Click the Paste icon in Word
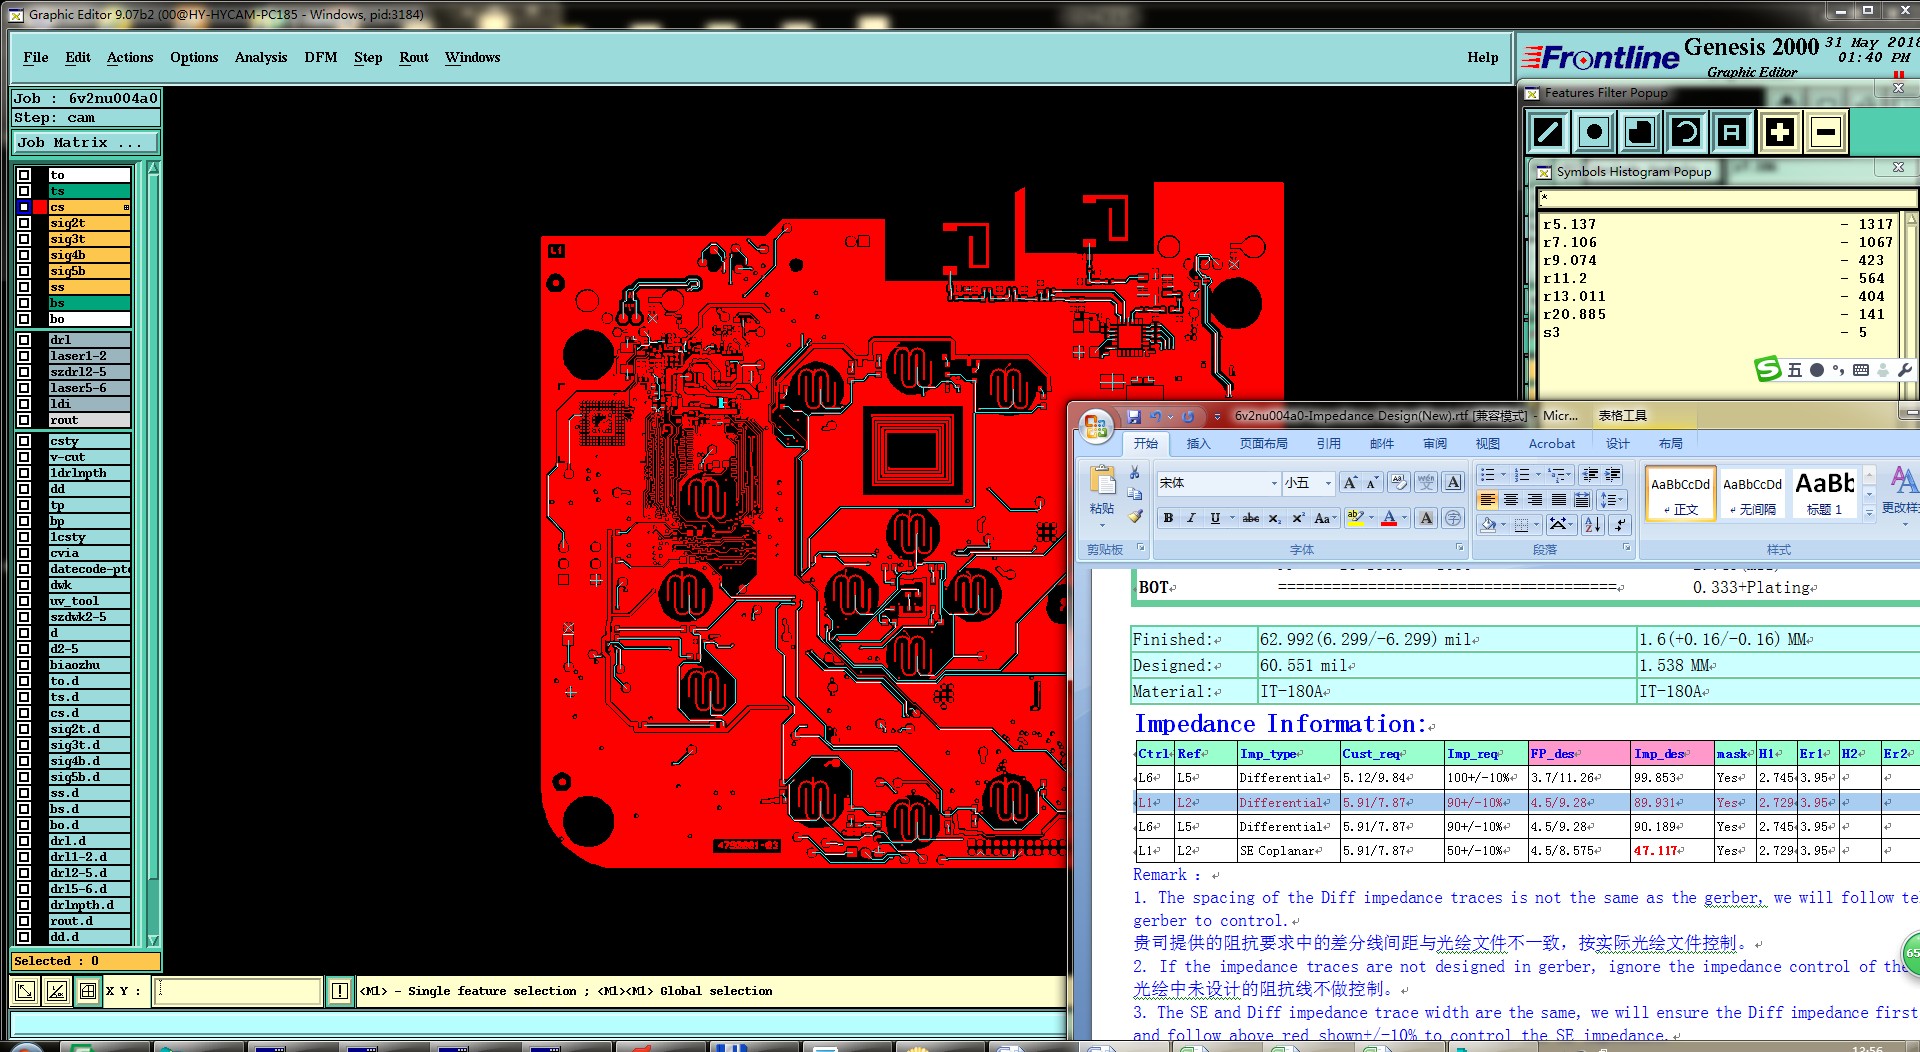1920x1052 pixels. coord(1102,480)
